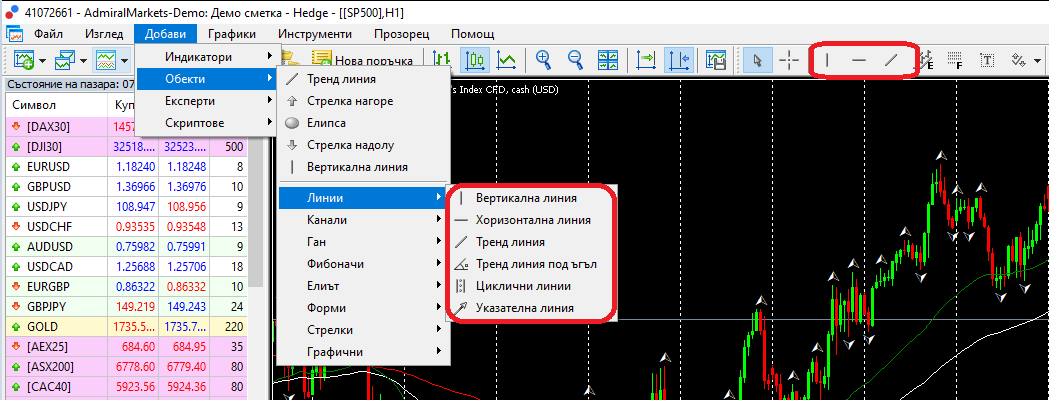The width and height of the screenshot is (1049, 400).
Task: Toggle chart auto scroll button
Action: 647,60
